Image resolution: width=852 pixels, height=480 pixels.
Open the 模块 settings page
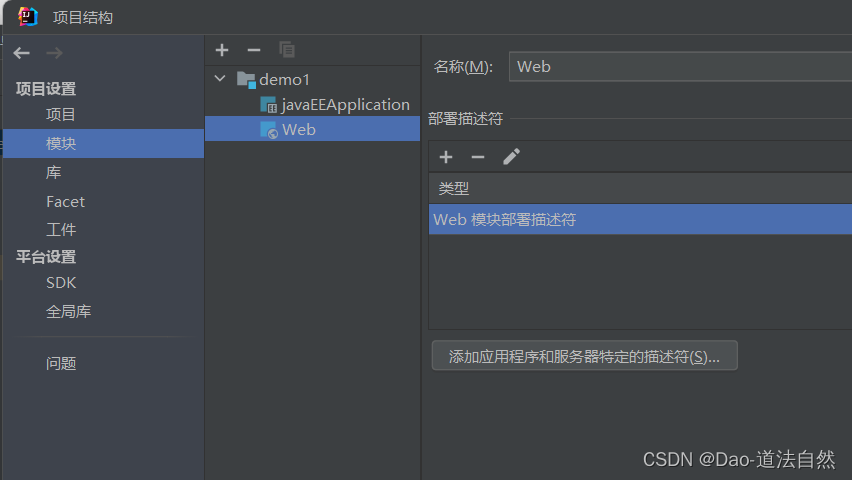pos(103,144)
